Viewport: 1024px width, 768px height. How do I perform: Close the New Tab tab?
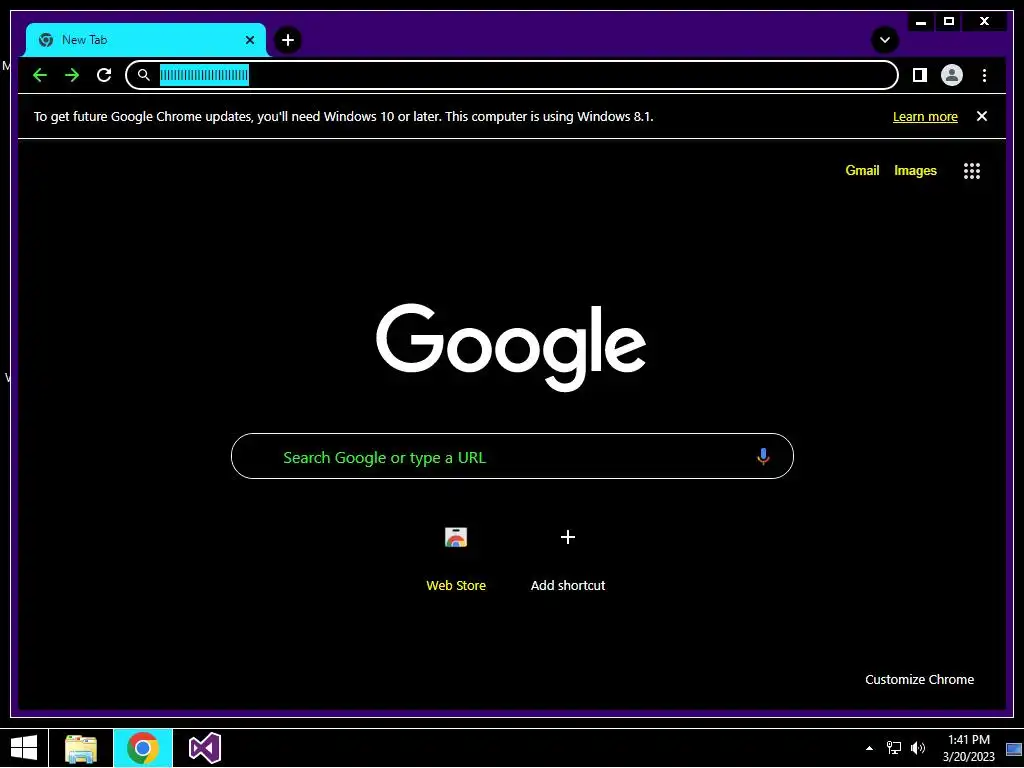pyautogui.click(x=249, y=40)
